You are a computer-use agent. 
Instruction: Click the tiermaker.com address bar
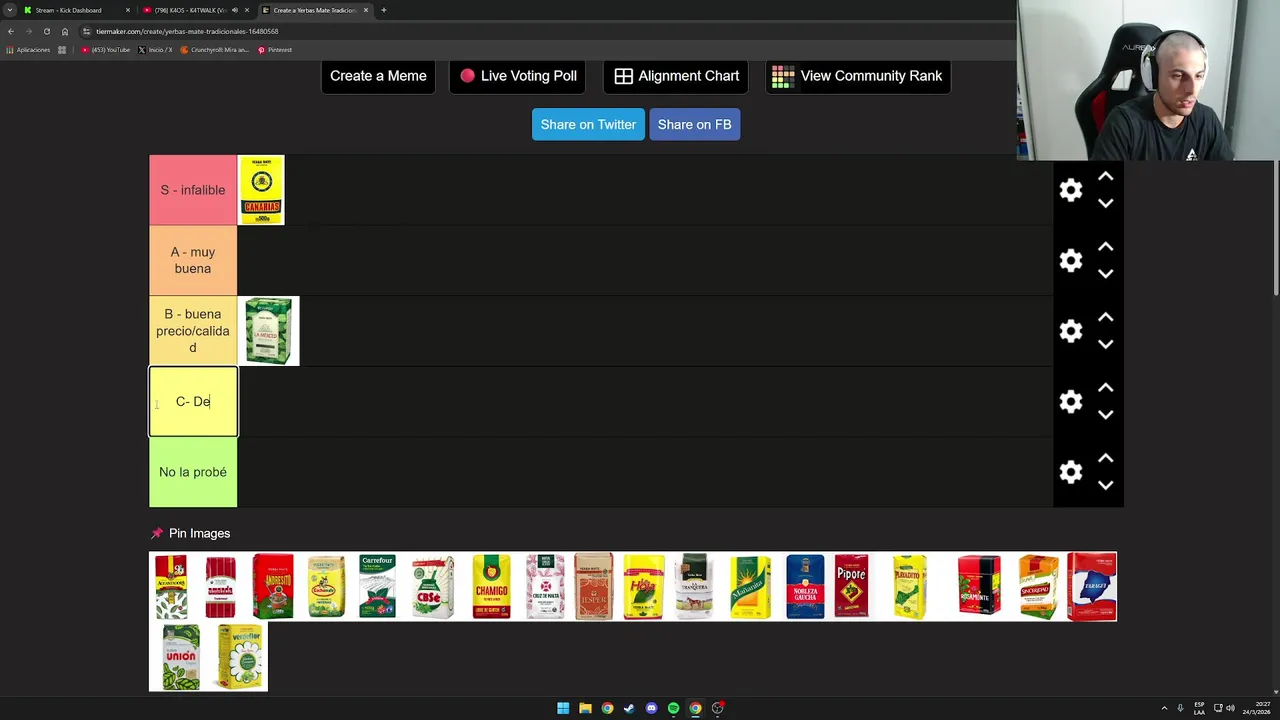pyautogui.click(x=540, y=31)
